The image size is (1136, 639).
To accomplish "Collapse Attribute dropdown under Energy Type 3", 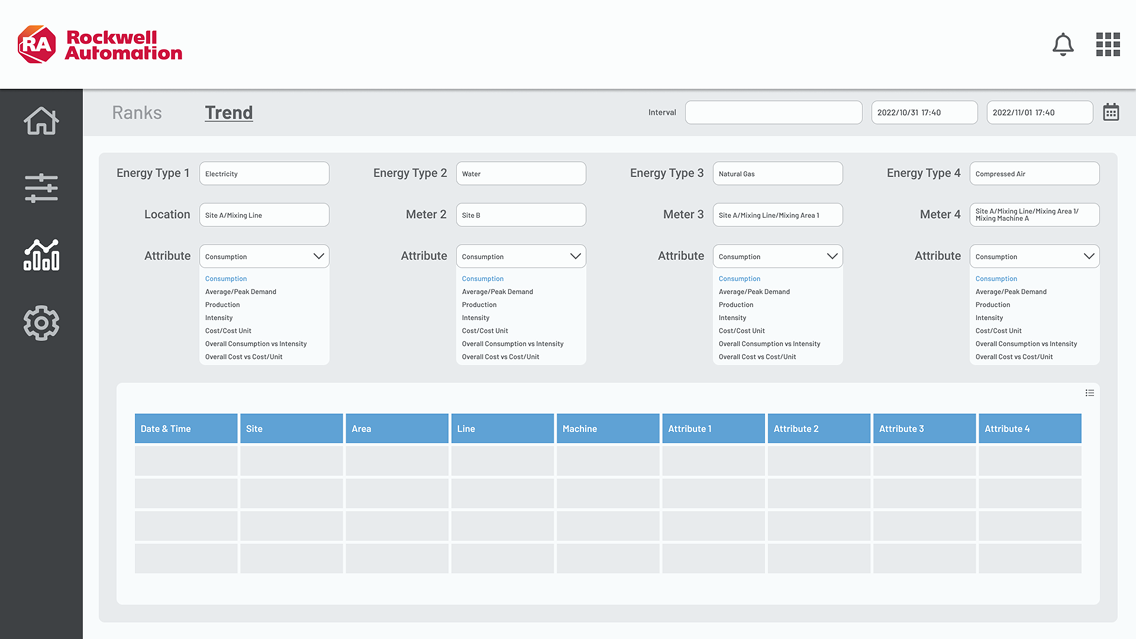I will tap(778, 256).
